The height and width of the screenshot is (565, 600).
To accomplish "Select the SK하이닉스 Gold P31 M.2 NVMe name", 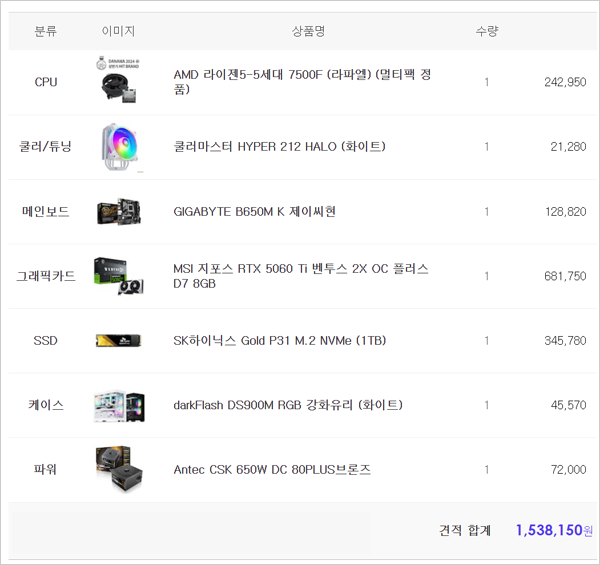I will point(279,341).
